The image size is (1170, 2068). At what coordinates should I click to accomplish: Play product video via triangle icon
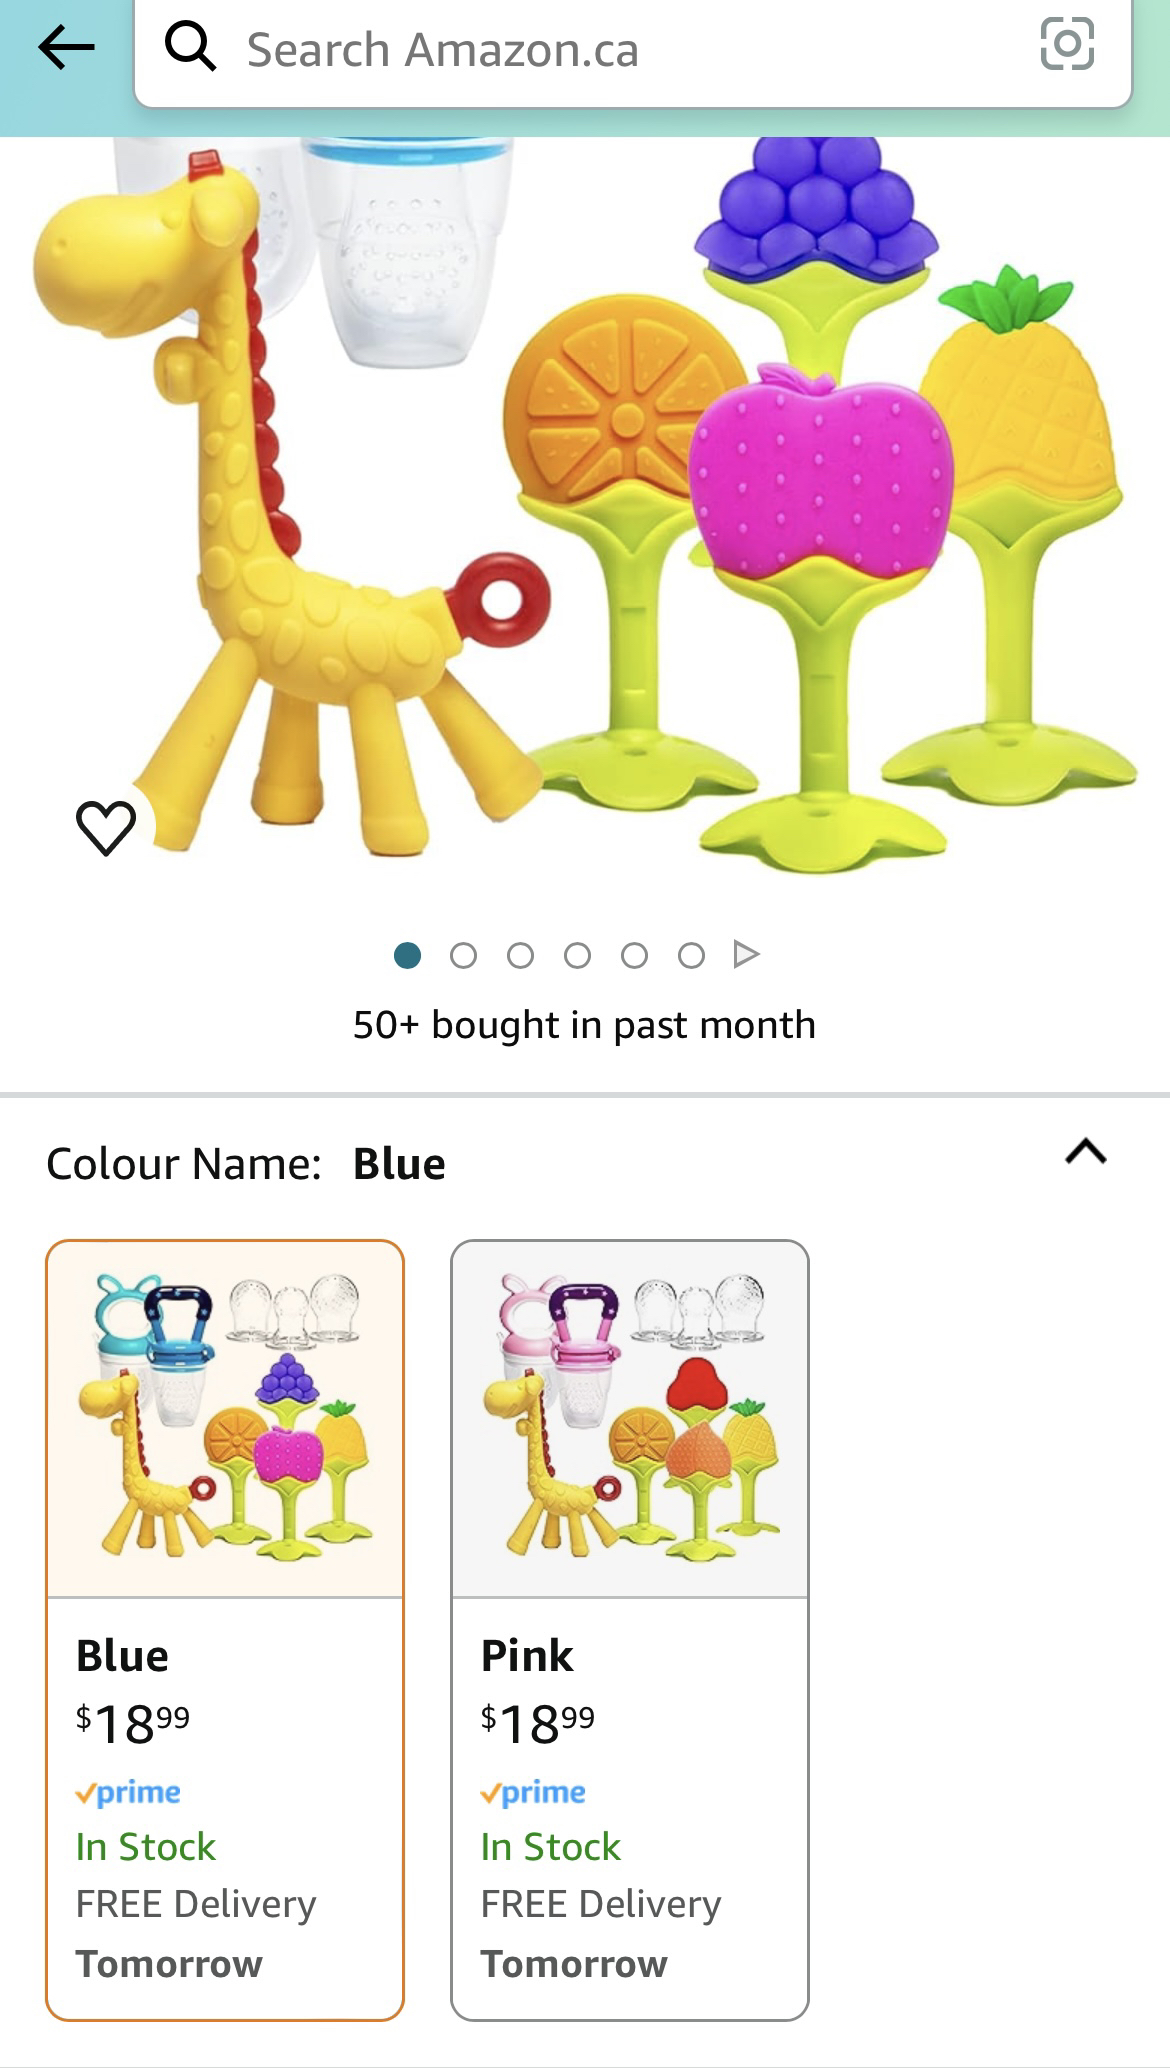pyautogui.click(x=746, y=954)
